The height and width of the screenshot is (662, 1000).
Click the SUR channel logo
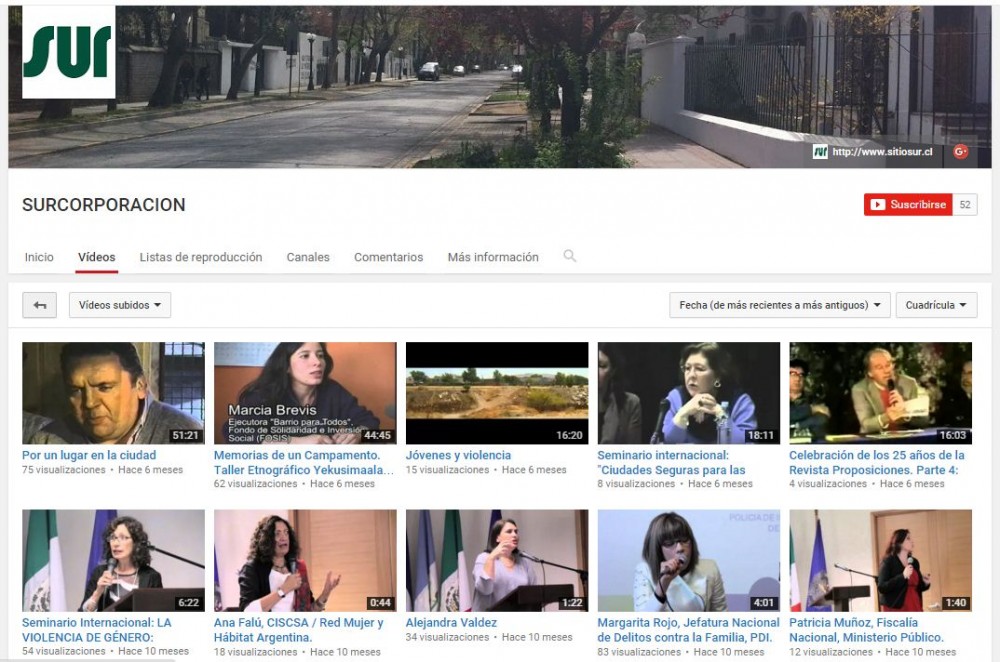[68, 52]
